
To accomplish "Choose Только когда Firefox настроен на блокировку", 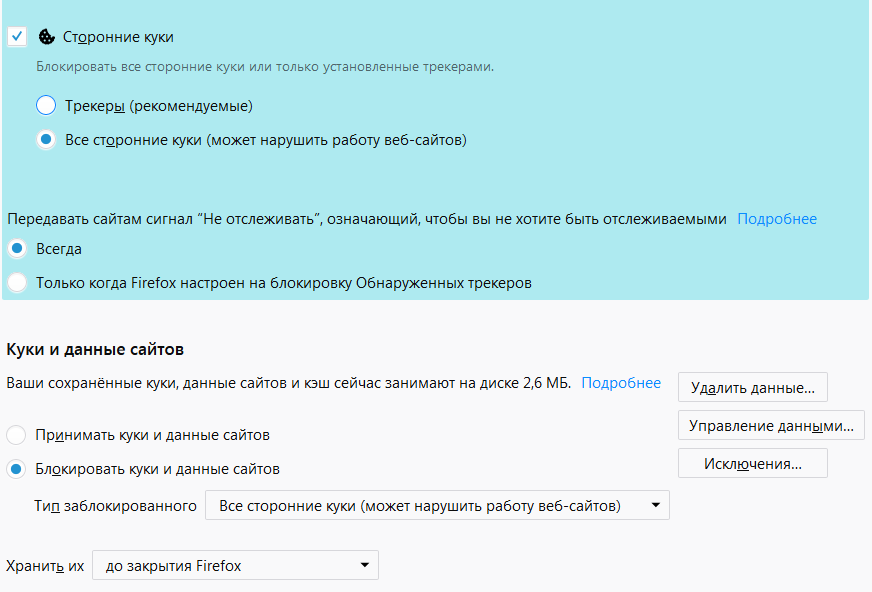I will coord(17,283).
